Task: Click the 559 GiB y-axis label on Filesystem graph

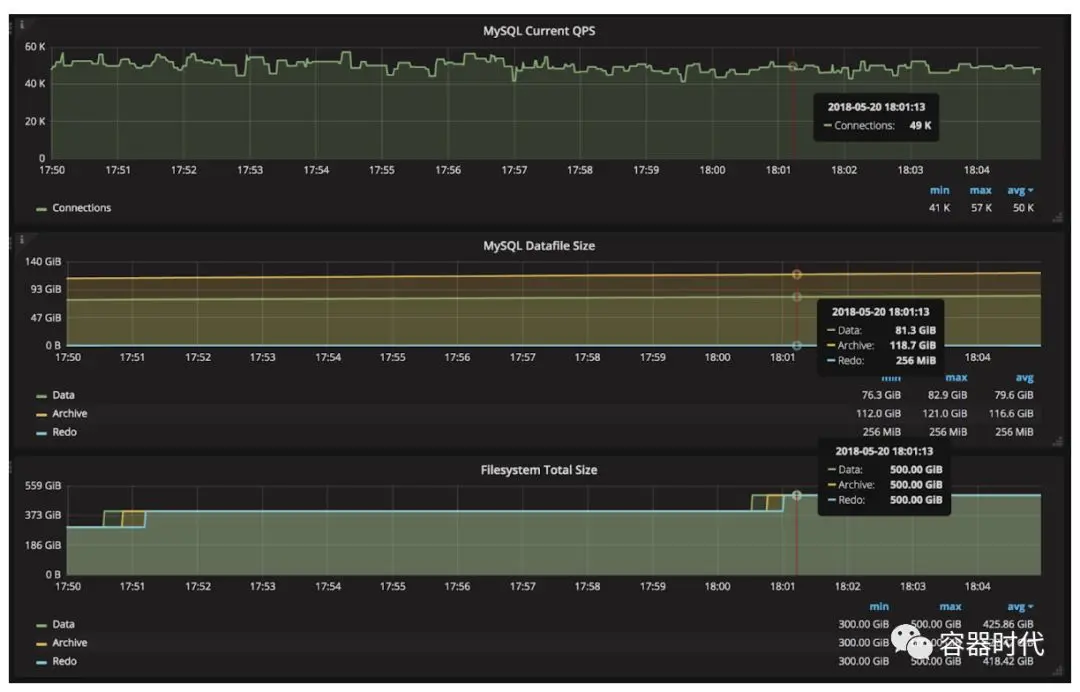Action: coord(43,486)
